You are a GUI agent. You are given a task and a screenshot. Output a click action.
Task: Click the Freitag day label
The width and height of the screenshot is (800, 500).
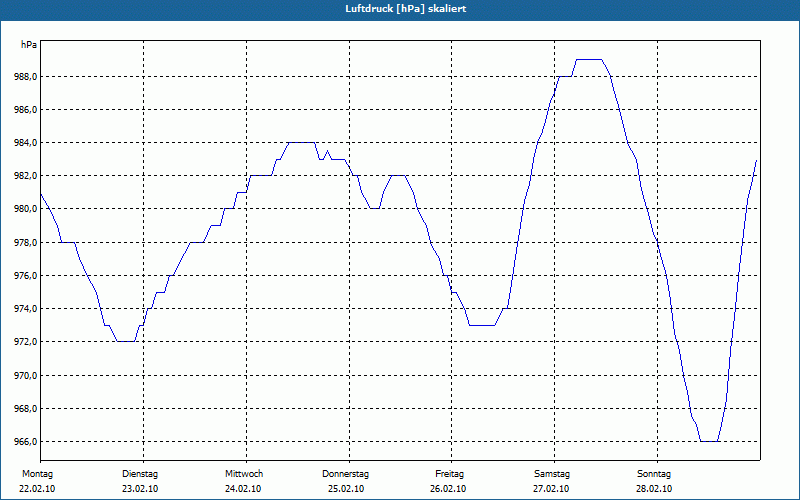(449, 474)
